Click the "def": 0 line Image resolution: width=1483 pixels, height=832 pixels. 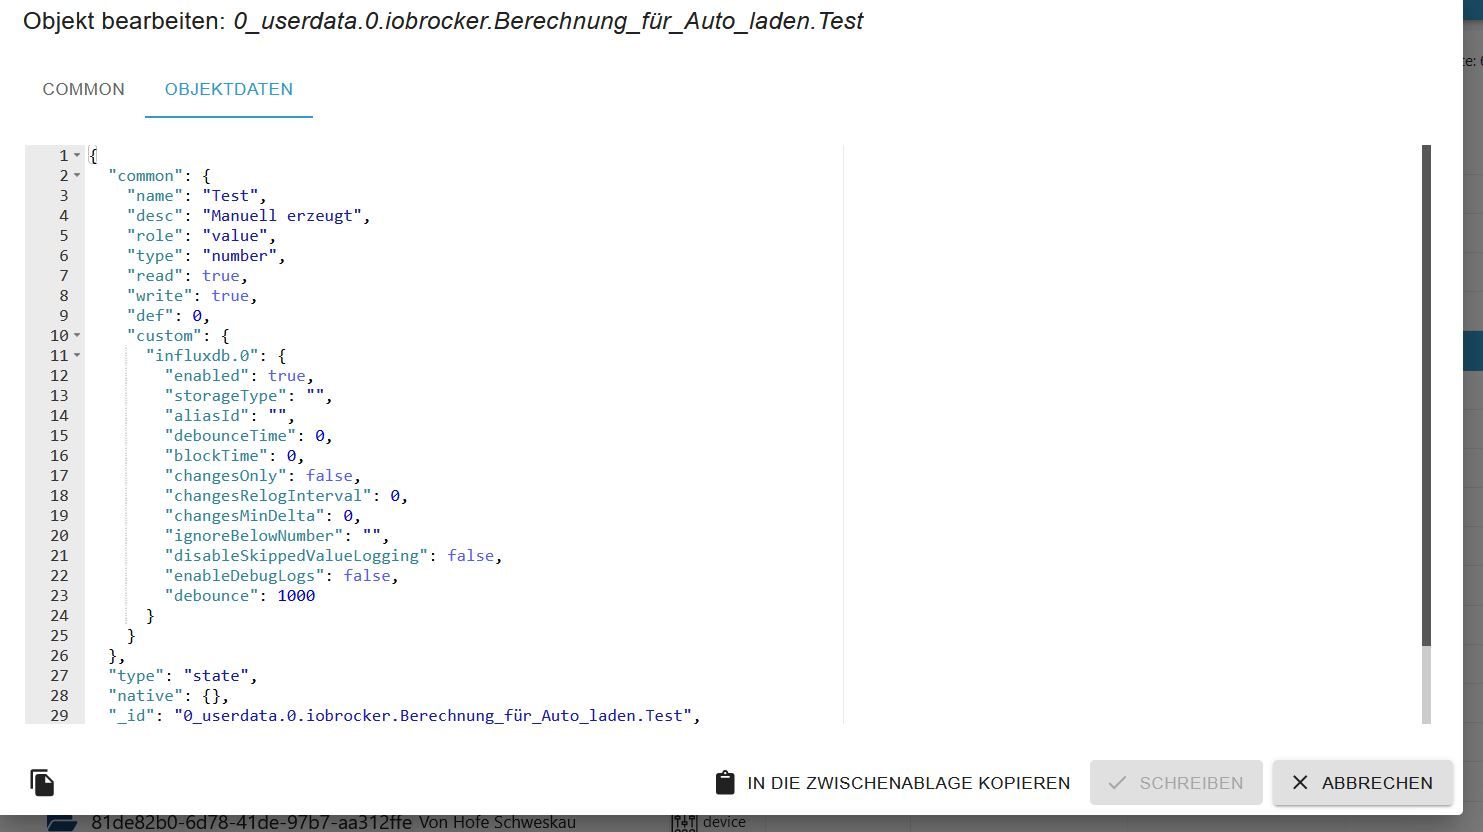pos(168,316)
